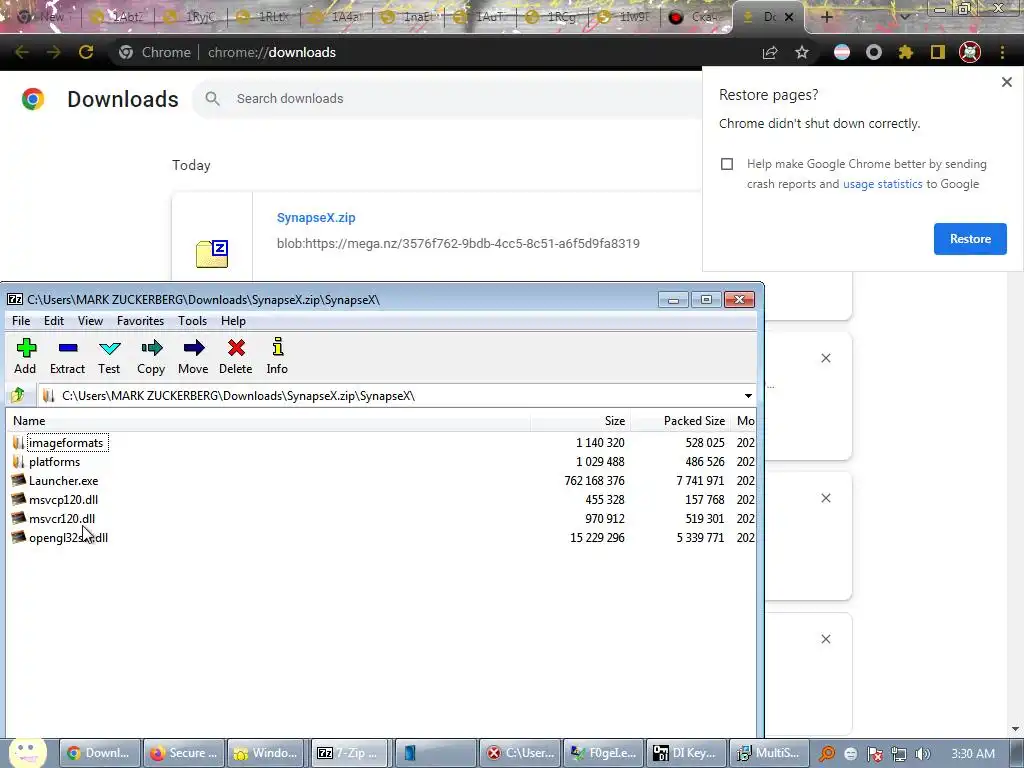Switch to the 7-Zip taskbar button

(351, 753)
